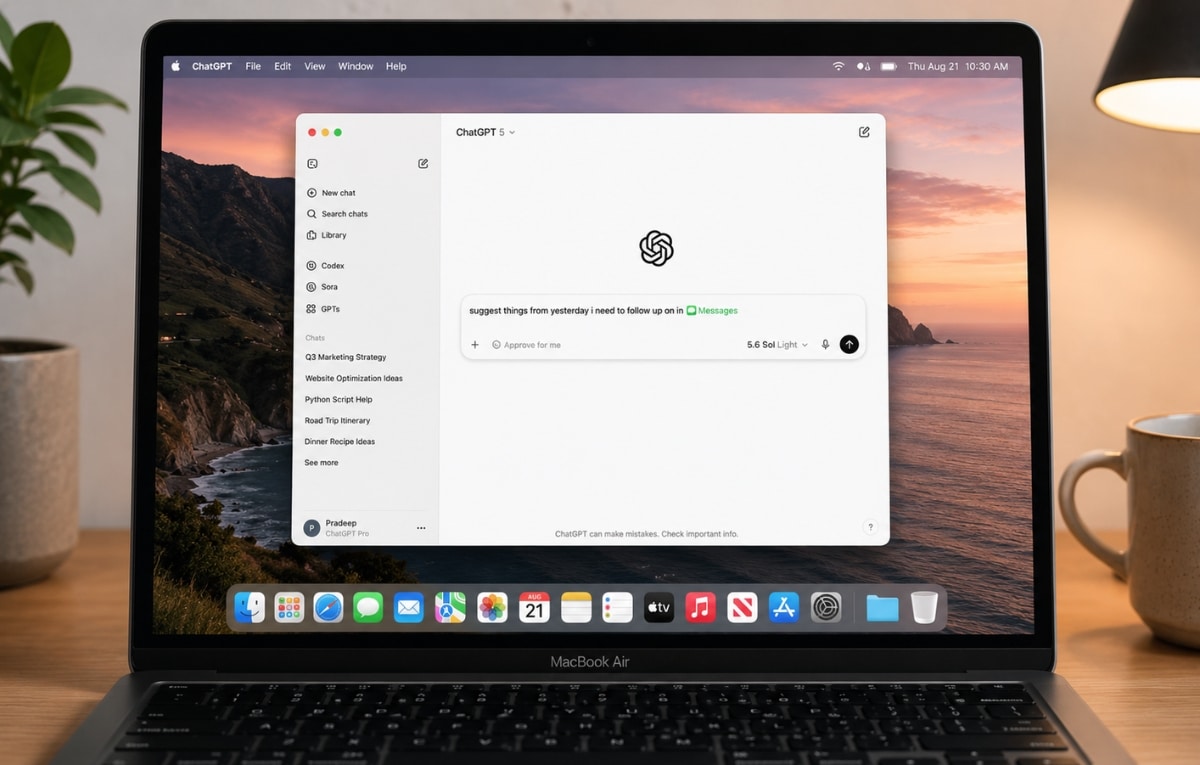
Task: Open the Help menu
Action: pos(396,66)
